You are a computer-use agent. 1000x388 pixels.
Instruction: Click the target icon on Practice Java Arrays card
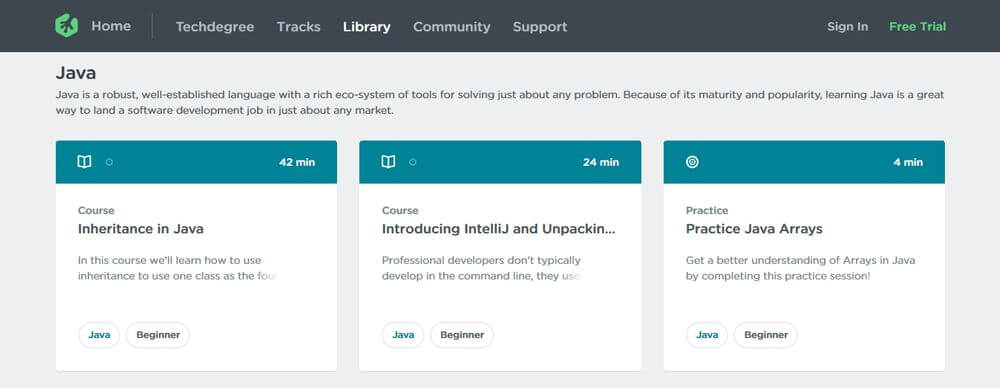[x=693, y=162]
